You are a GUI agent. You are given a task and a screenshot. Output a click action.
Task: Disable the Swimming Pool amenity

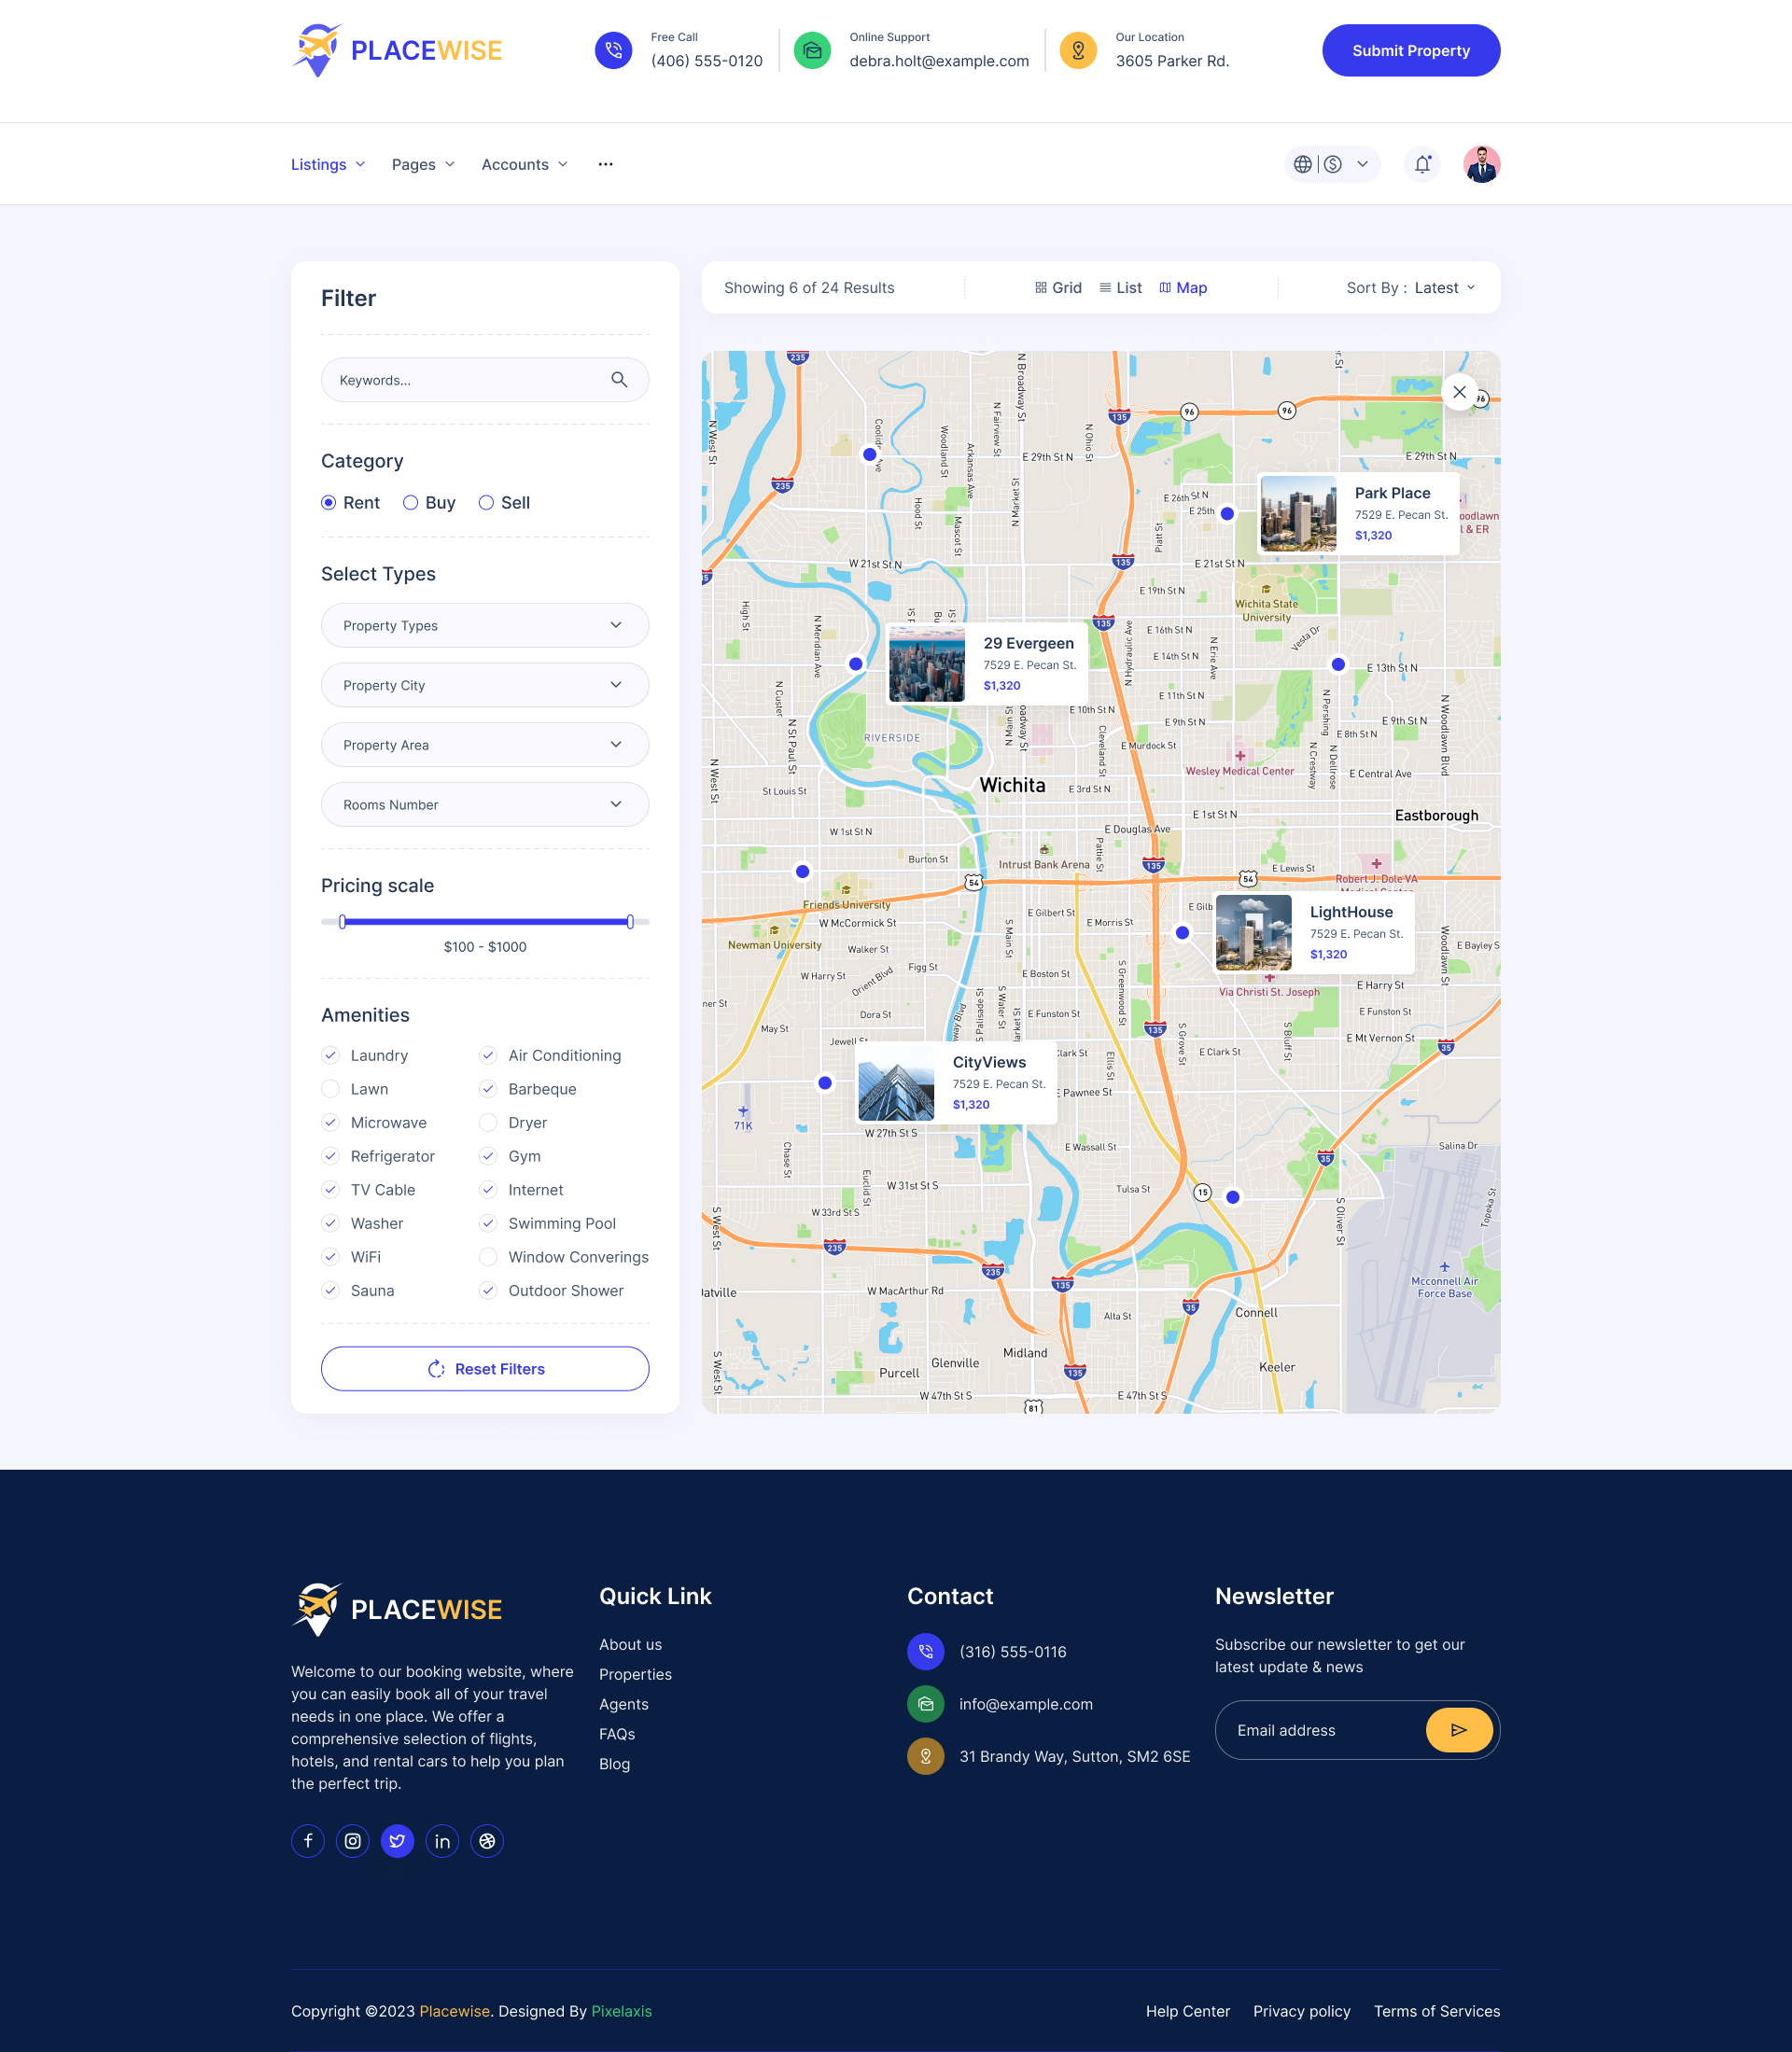pyautogui.click(x=487, y=1222)
